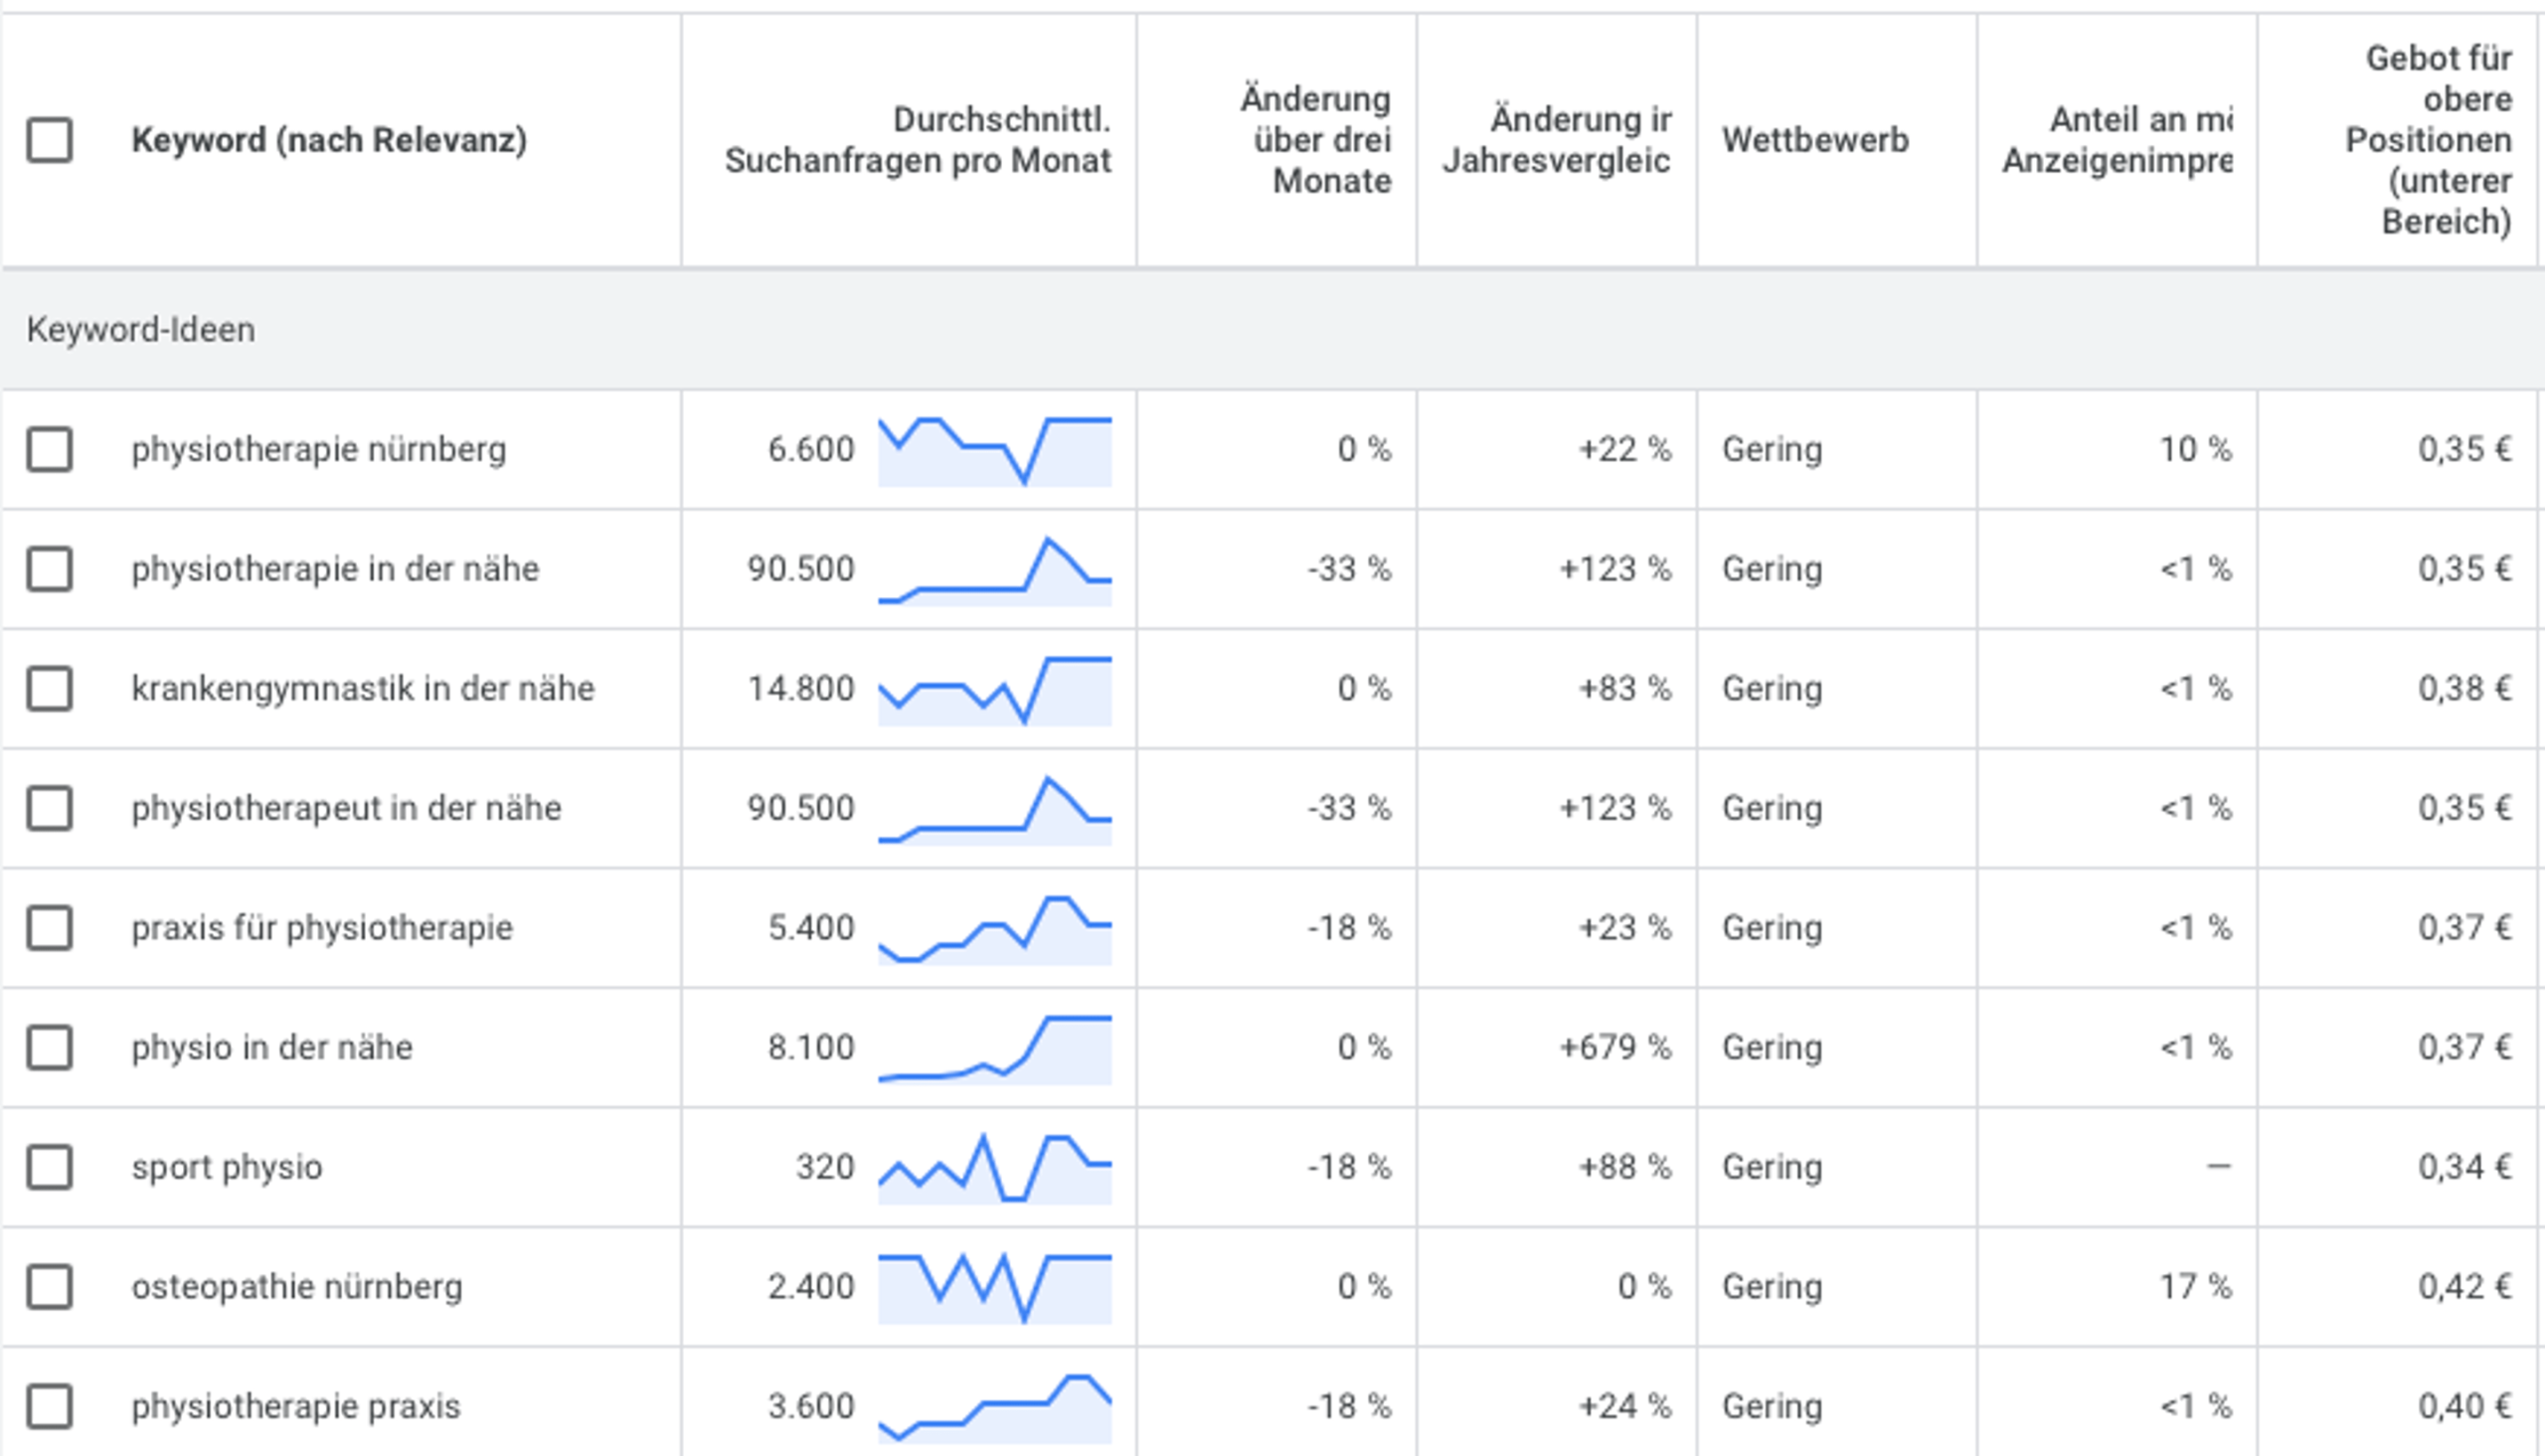View osteopathie nürnberg search trend sparkline

coord(994,1288)
